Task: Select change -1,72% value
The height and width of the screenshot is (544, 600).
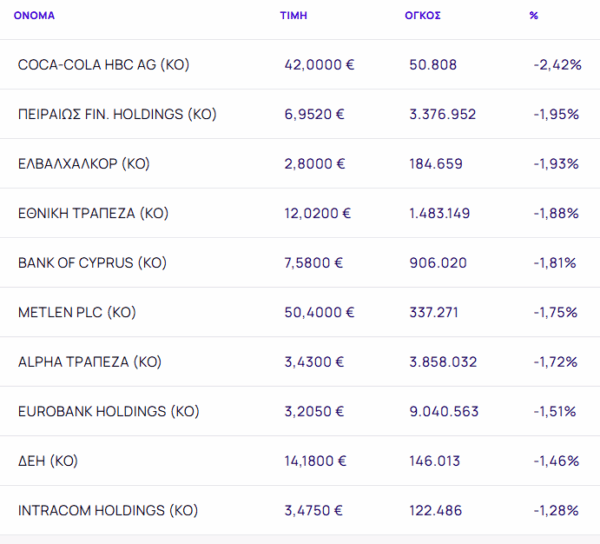Action: click(x=556, y=362)
